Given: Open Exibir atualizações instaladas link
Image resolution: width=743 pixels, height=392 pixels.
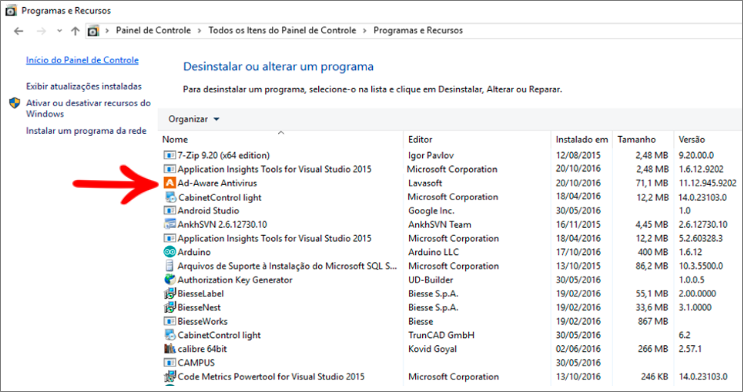Looking at the screenshot, I should tap(84, 86).
